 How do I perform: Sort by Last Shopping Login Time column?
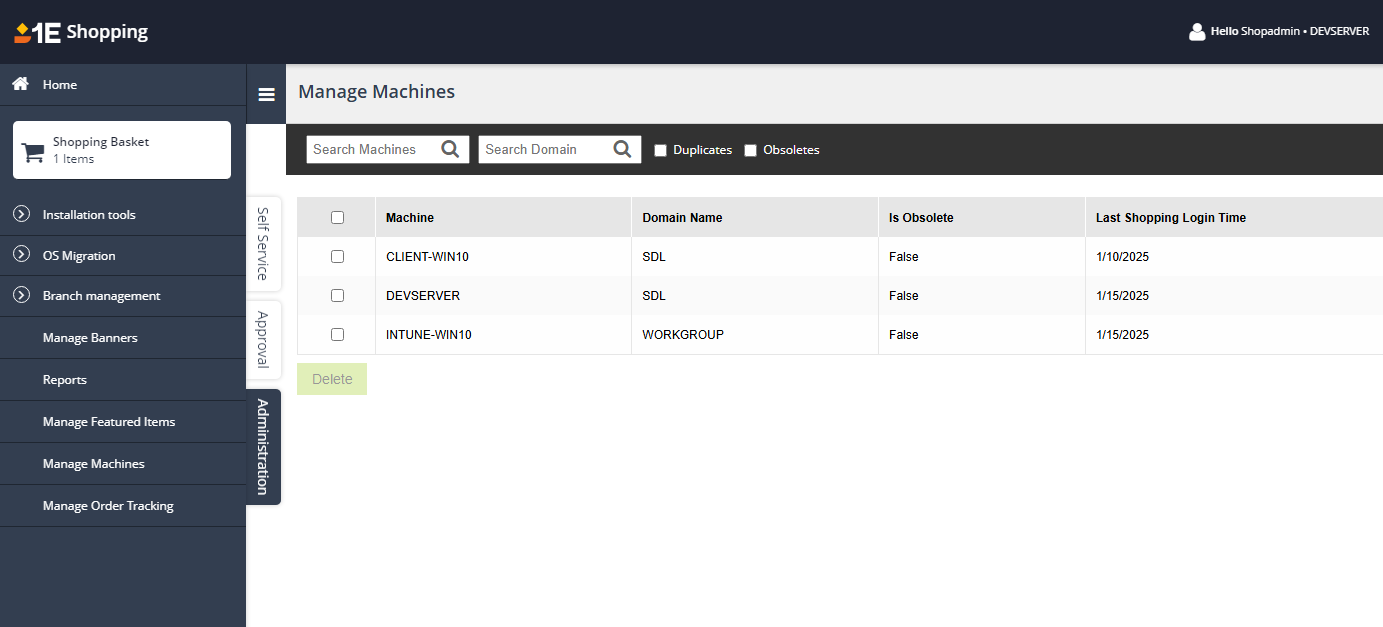[1170, 217]
